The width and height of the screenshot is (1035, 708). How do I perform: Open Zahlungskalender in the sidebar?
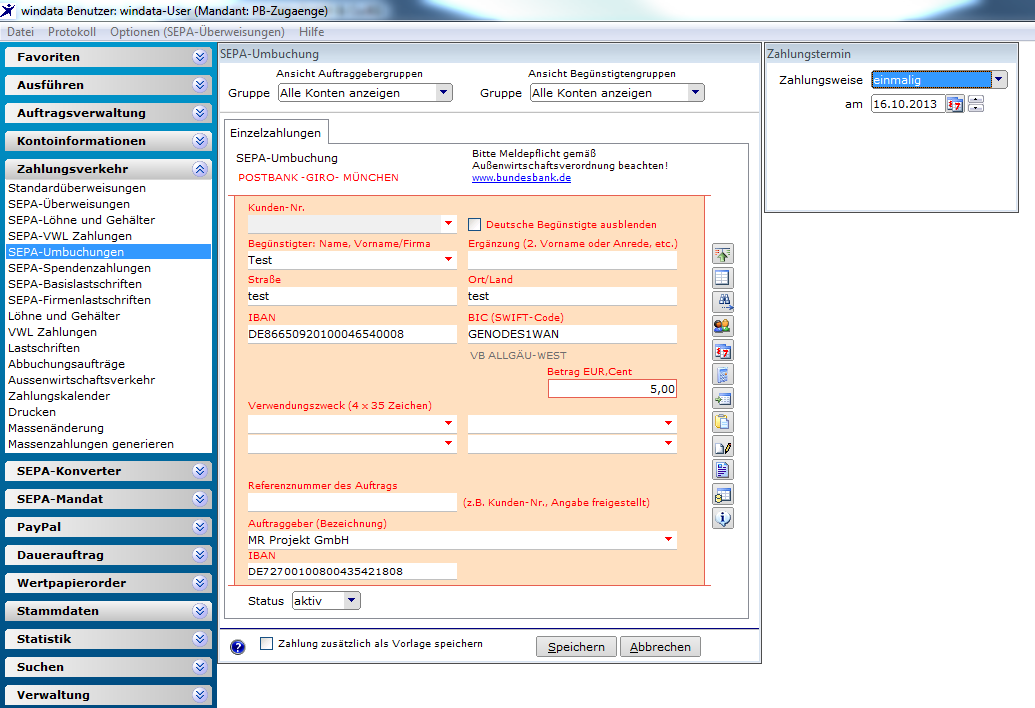[x=59, y=396]
